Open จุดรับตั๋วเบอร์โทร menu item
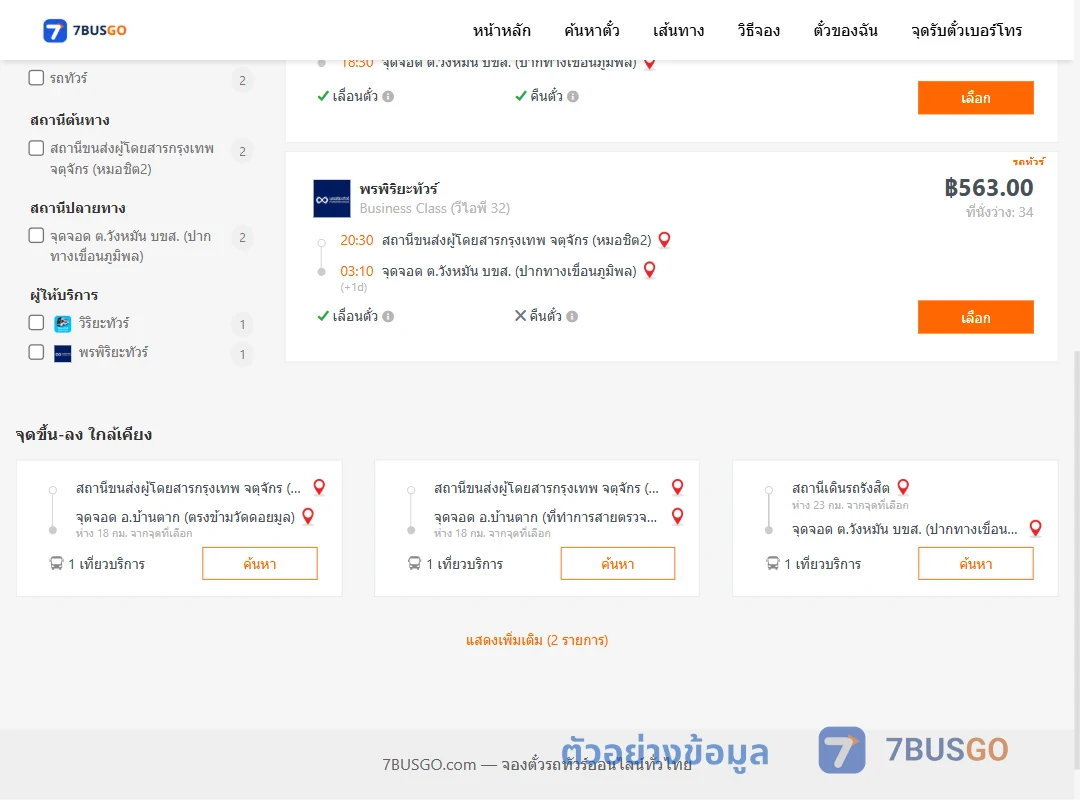1080x800 pixels. 966,30
